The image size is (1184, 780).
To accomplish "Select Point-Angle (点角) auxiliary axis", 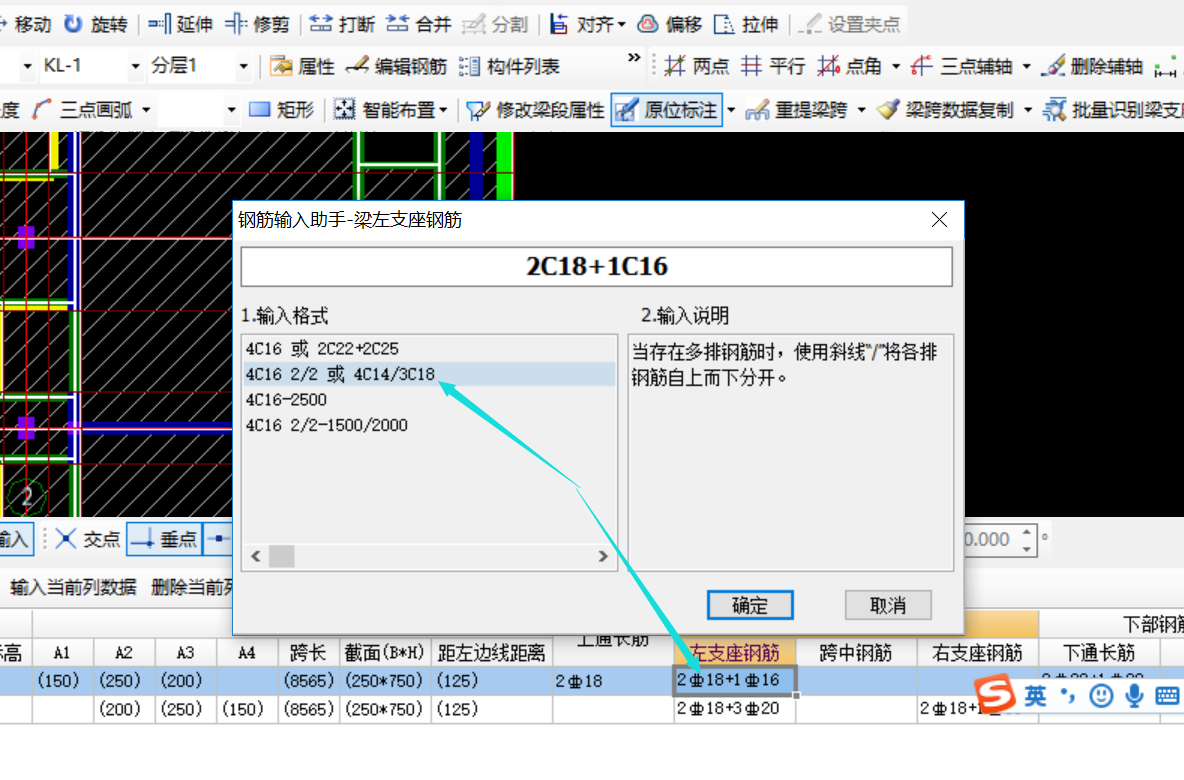I will click(850, 66).
